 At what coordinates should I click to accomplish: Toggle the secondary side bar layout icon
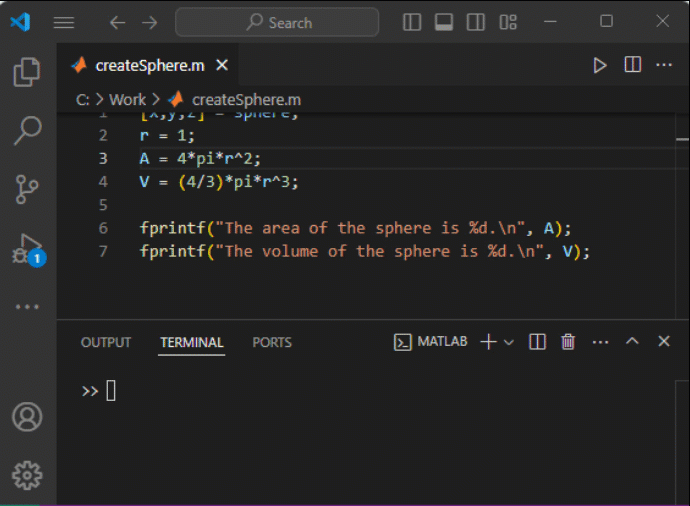(475, 22)
